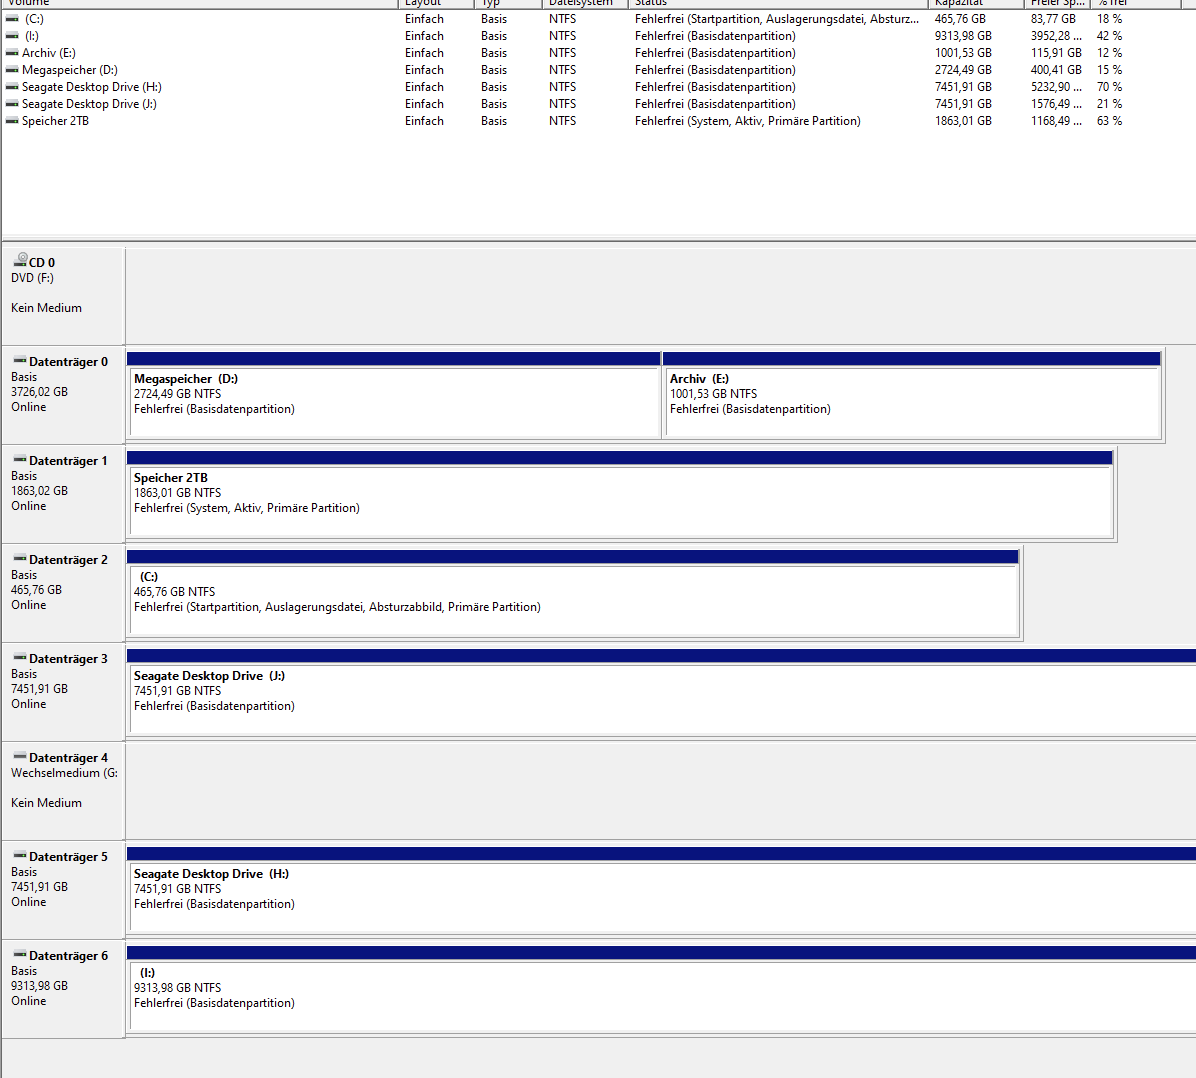The width and height of the screenshot is (1196, 1078).
Task: Click 'Online' status under Datenträger 2
Action: (x=29, y=605)
